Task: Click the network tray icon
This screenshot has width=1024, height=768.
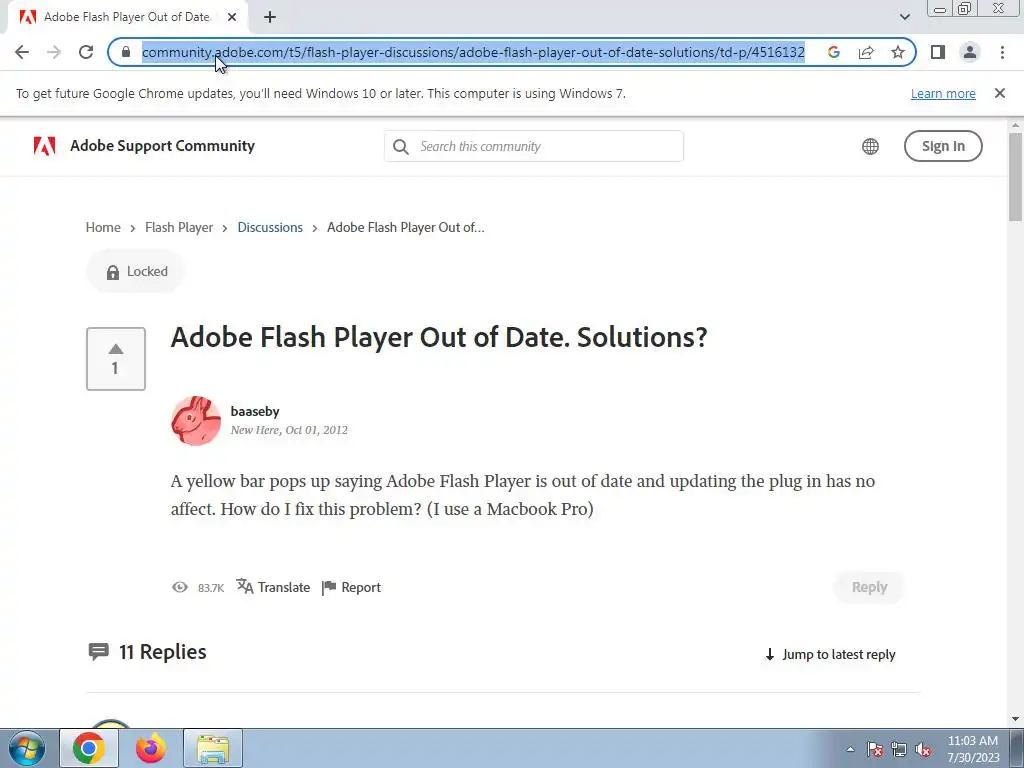Action: pyautogui.click(x=899, y=749)
